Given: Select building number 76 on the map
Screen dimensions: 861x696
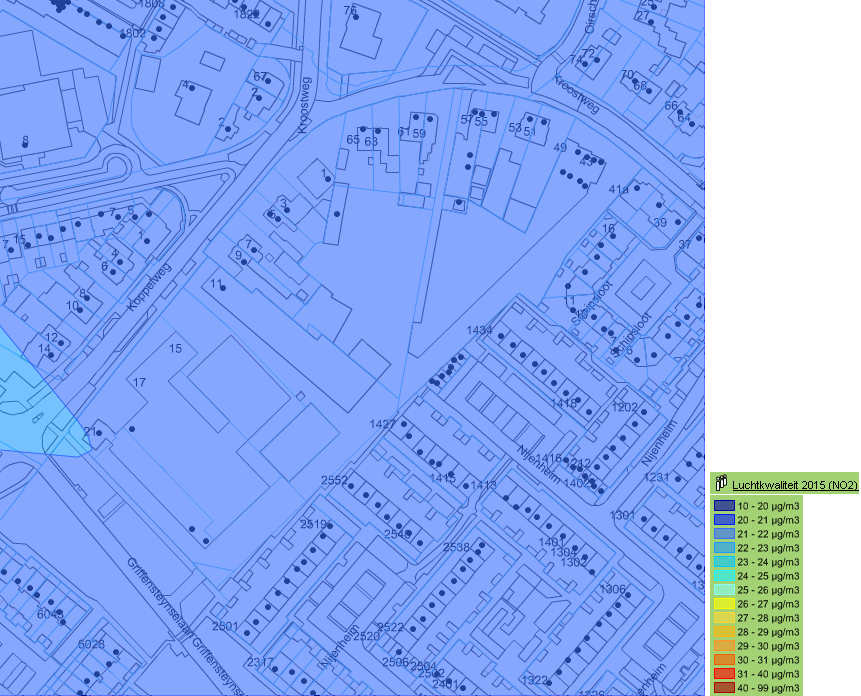Looking at the screenshot, I should coord(350,11).
